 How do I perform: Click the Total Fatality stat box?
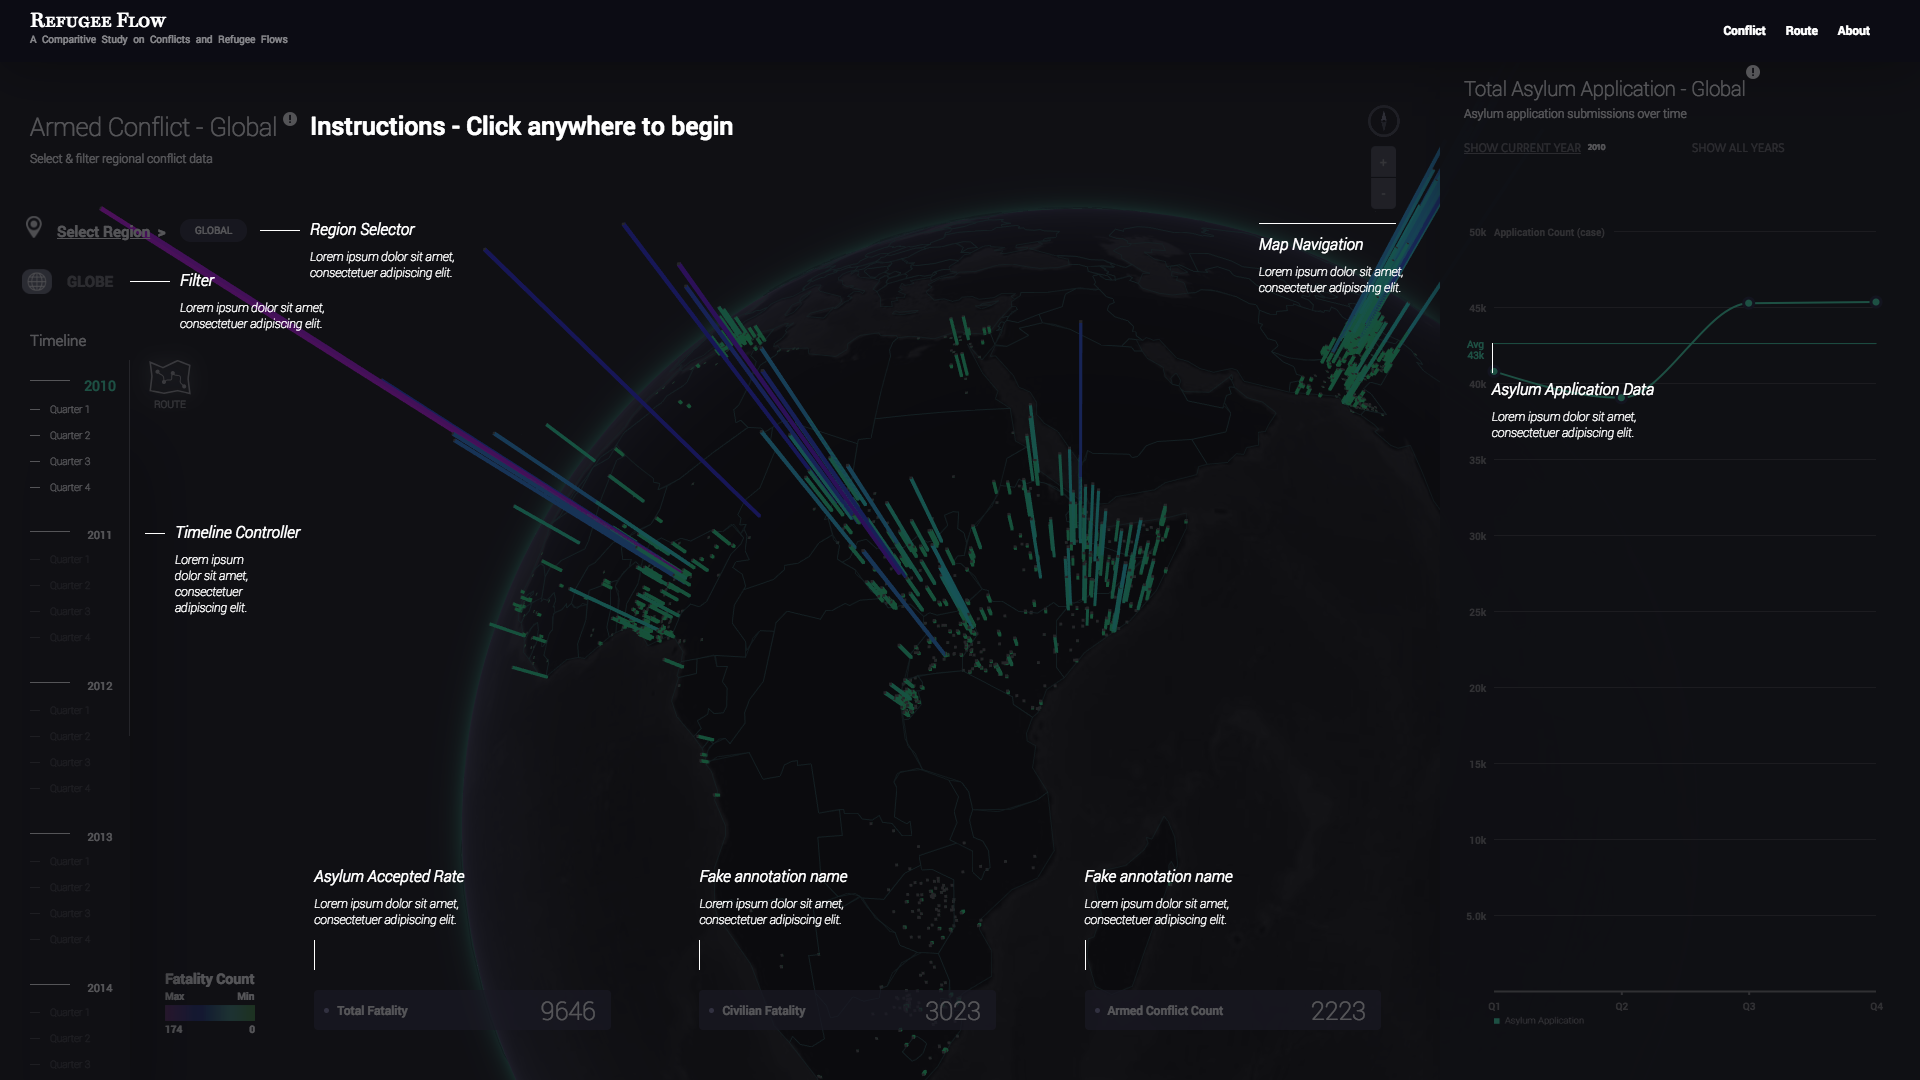[x=462, y=1011]
